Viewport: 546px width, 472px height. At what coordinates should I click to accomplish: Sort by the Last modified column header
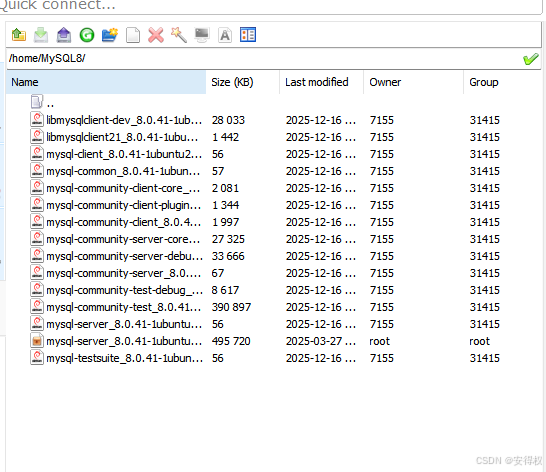321,82
